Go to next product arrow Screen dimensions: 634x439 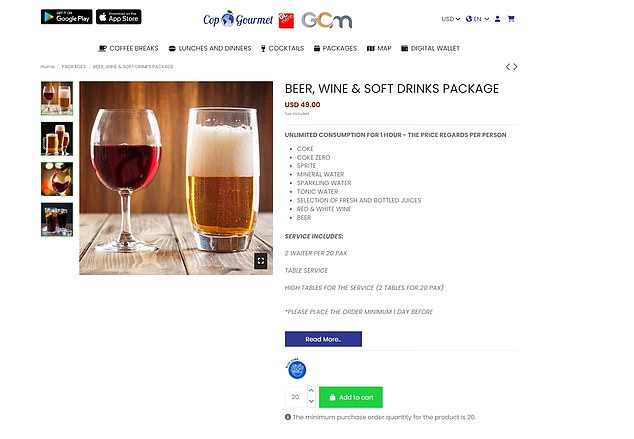[516, 67]
